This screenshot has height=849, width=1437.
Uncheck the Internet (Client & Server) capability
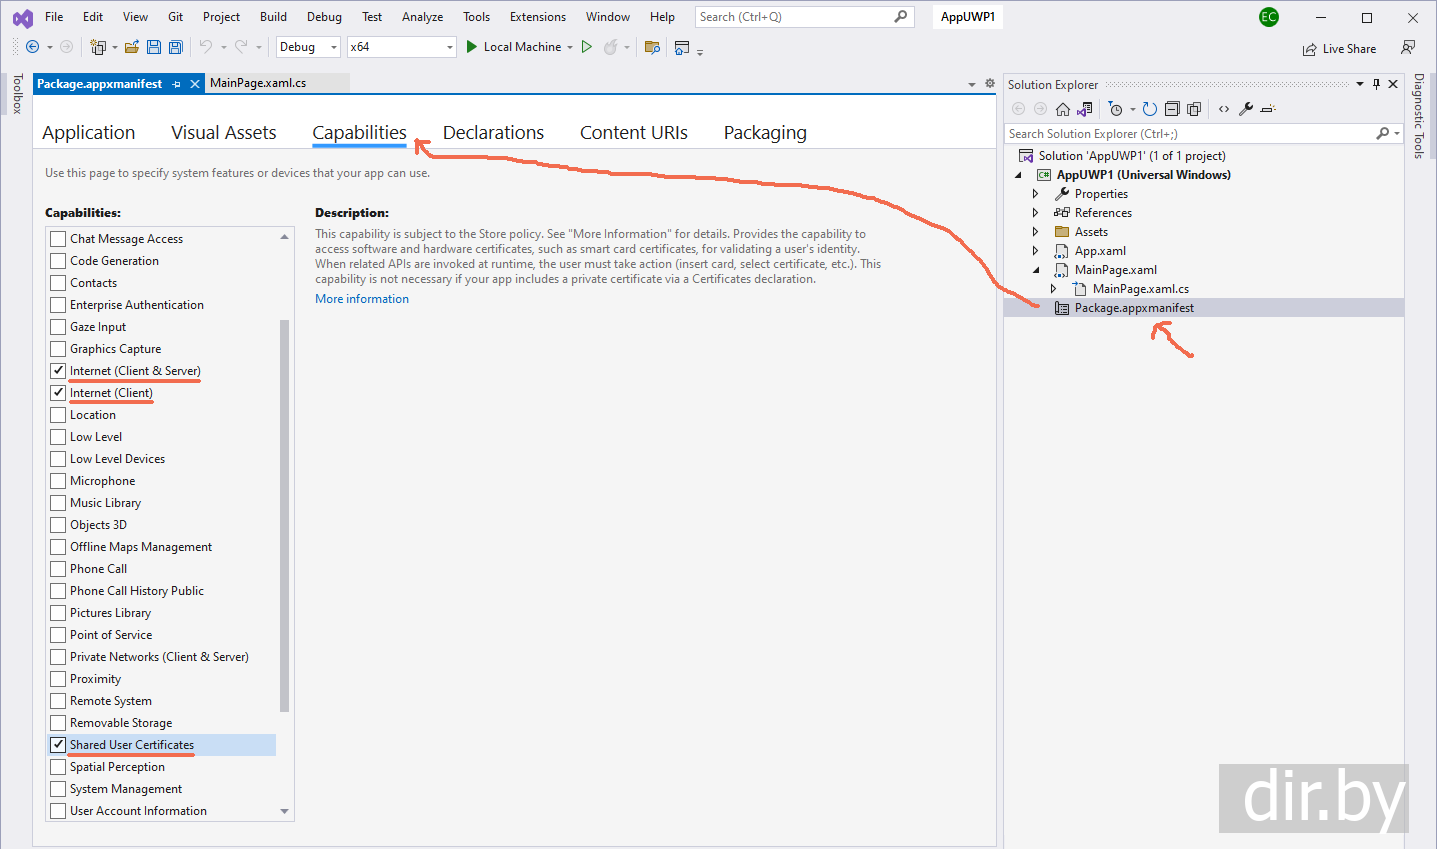pyautogui.click(x=59, y=371)
